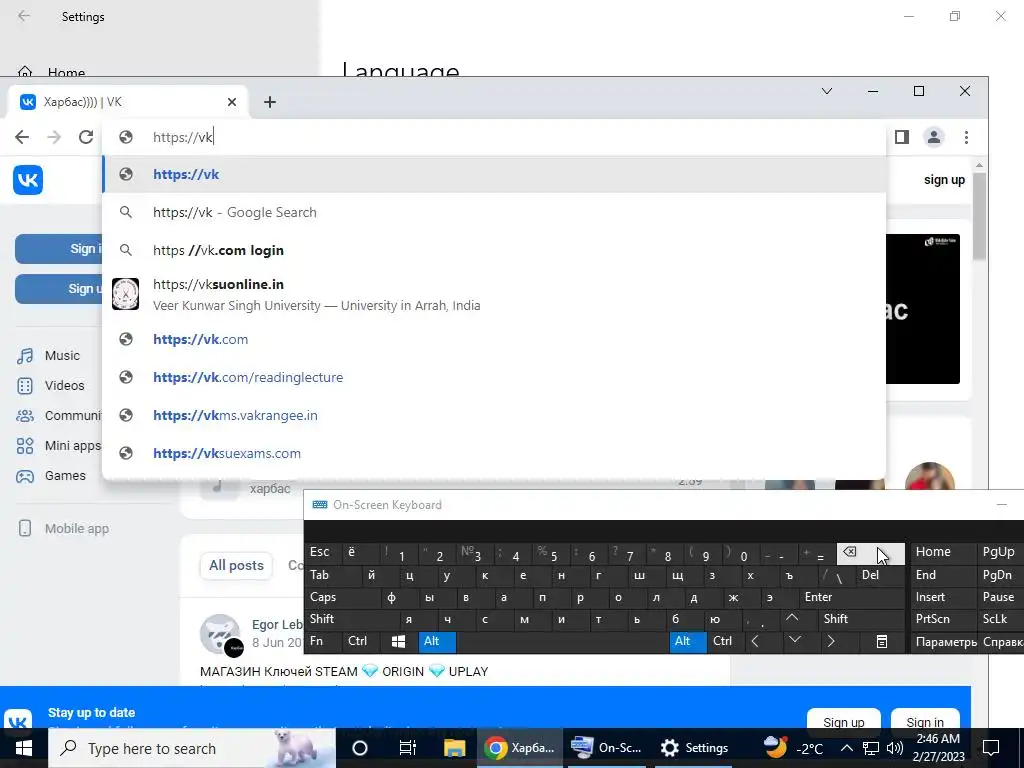Open a new Chrome tab
This screenshot has width=1024, height=768.
(270, 102)
